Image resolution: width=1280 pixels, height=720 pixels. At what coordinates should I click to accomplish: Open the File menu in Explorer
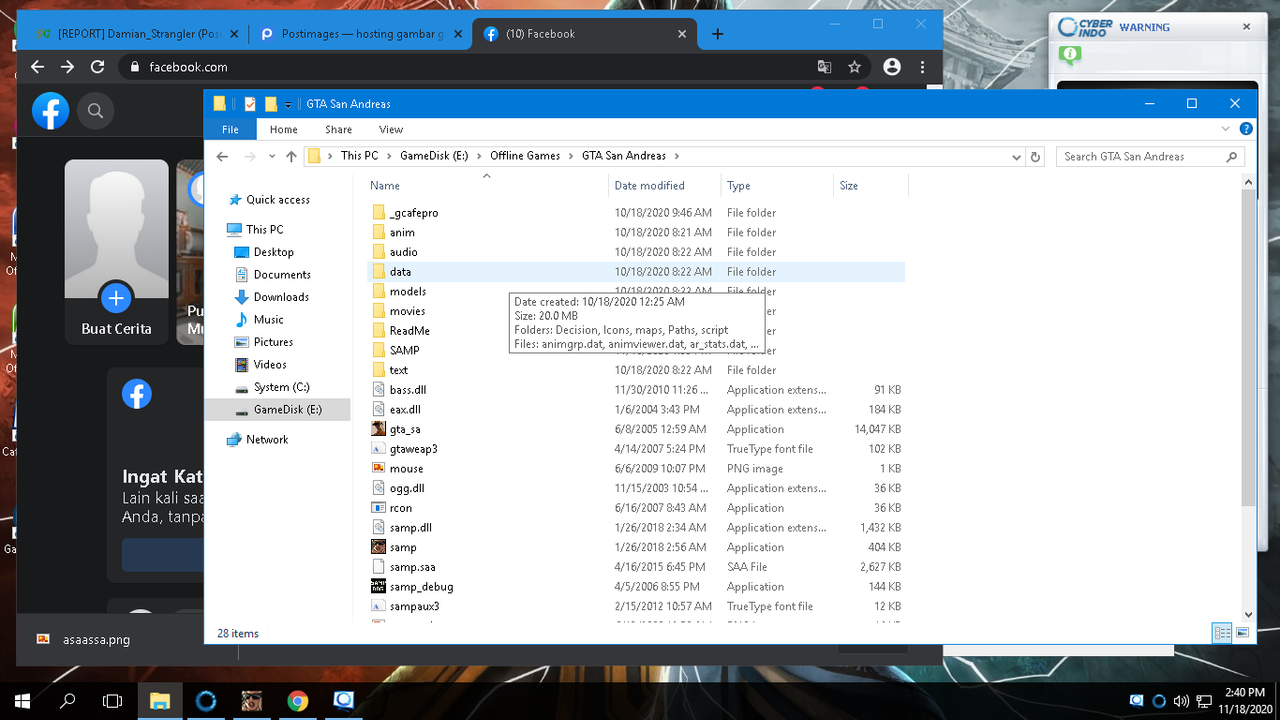tap(230, 129)
